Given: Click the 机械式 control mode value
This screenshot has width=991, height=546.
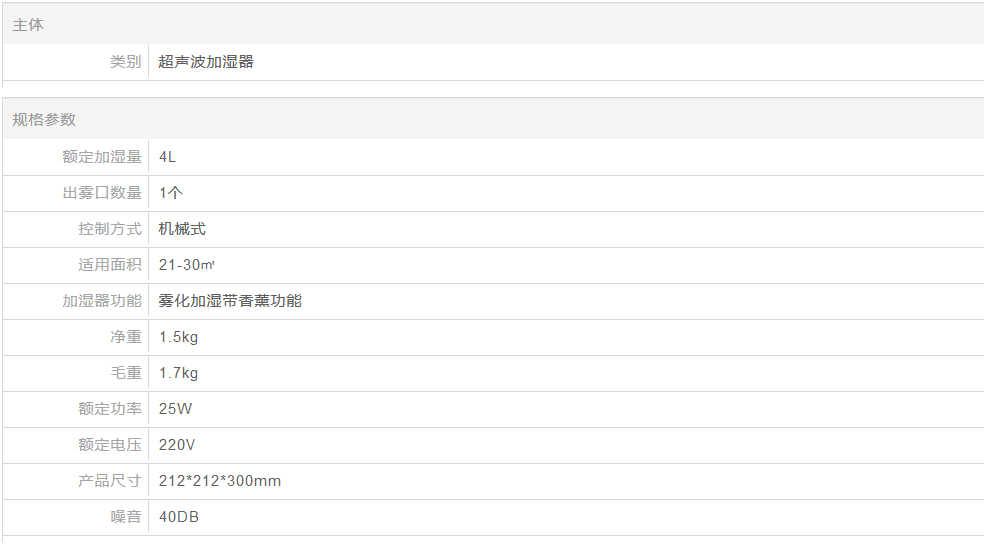Looking at the screenshot, I should [x=182, y=228].
